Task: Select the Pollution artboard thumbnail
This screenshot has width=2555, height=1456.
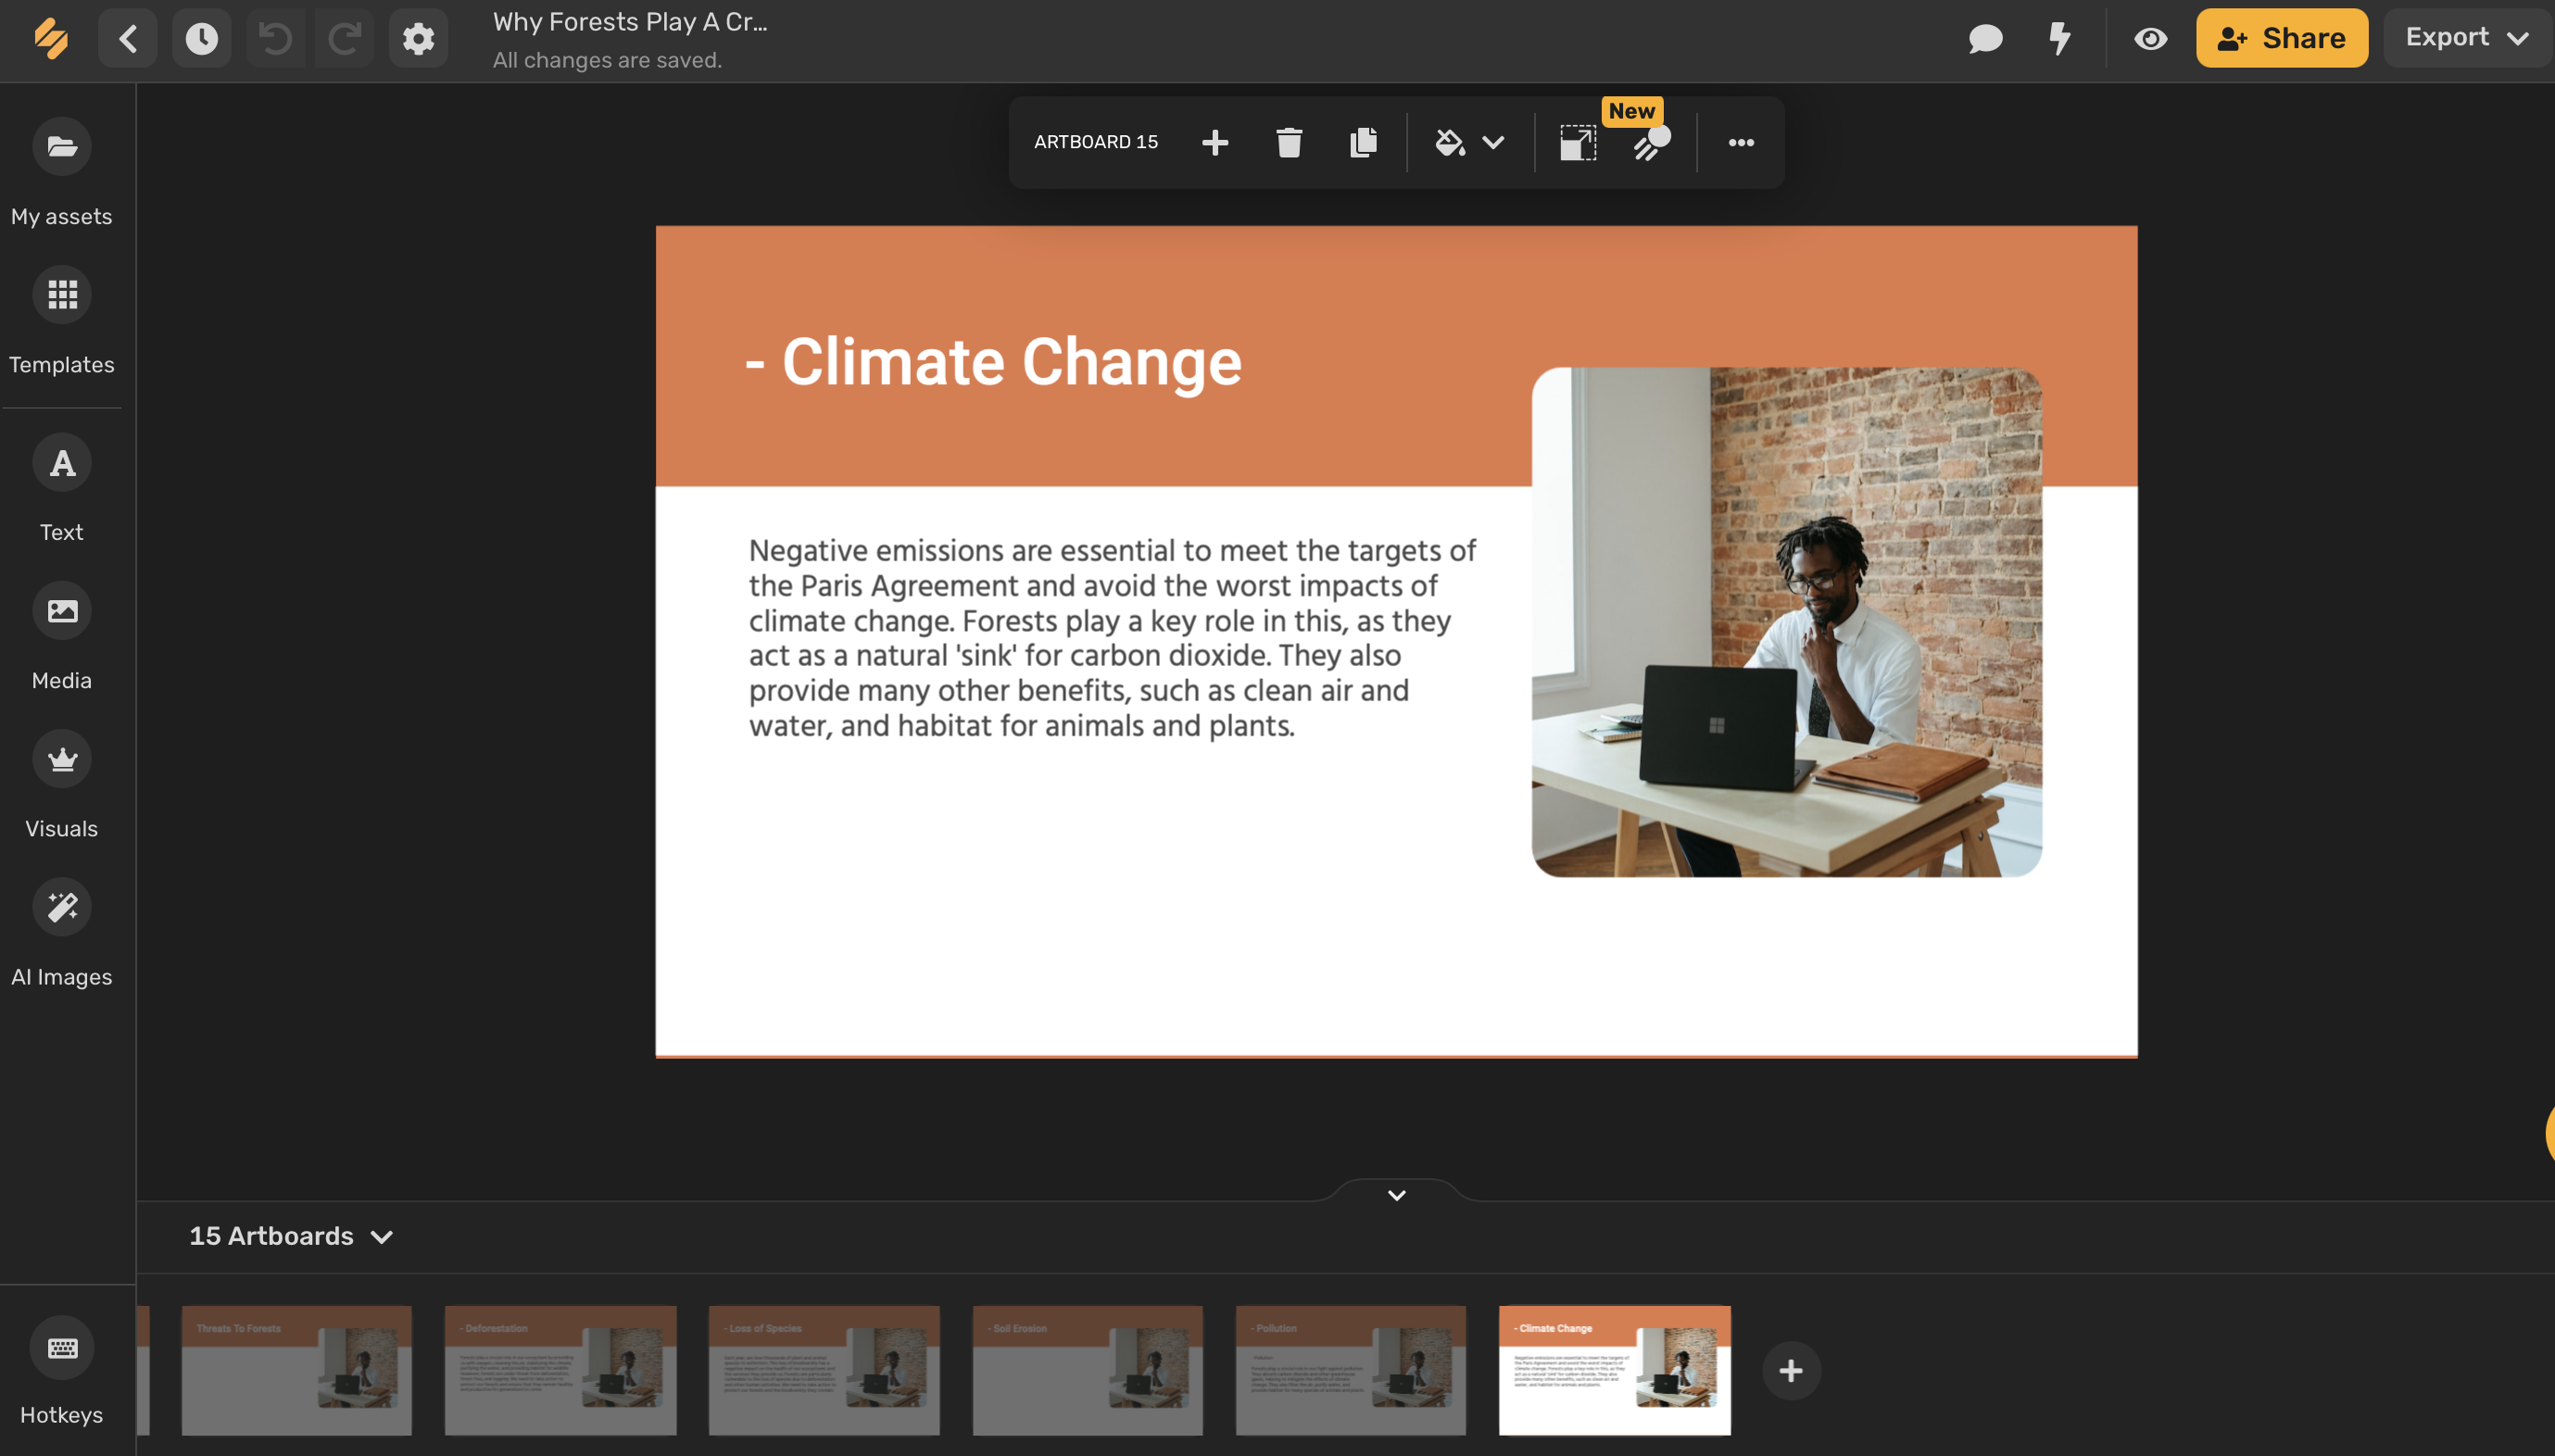Action: (x=1349, y=1370)
